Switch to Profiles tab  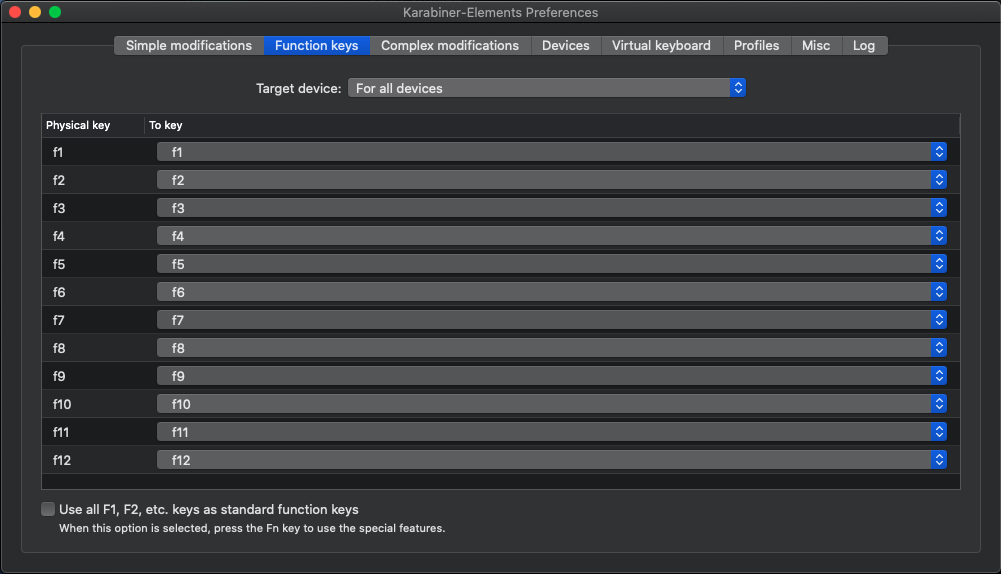pyautogui.click(x=756, y=45)
